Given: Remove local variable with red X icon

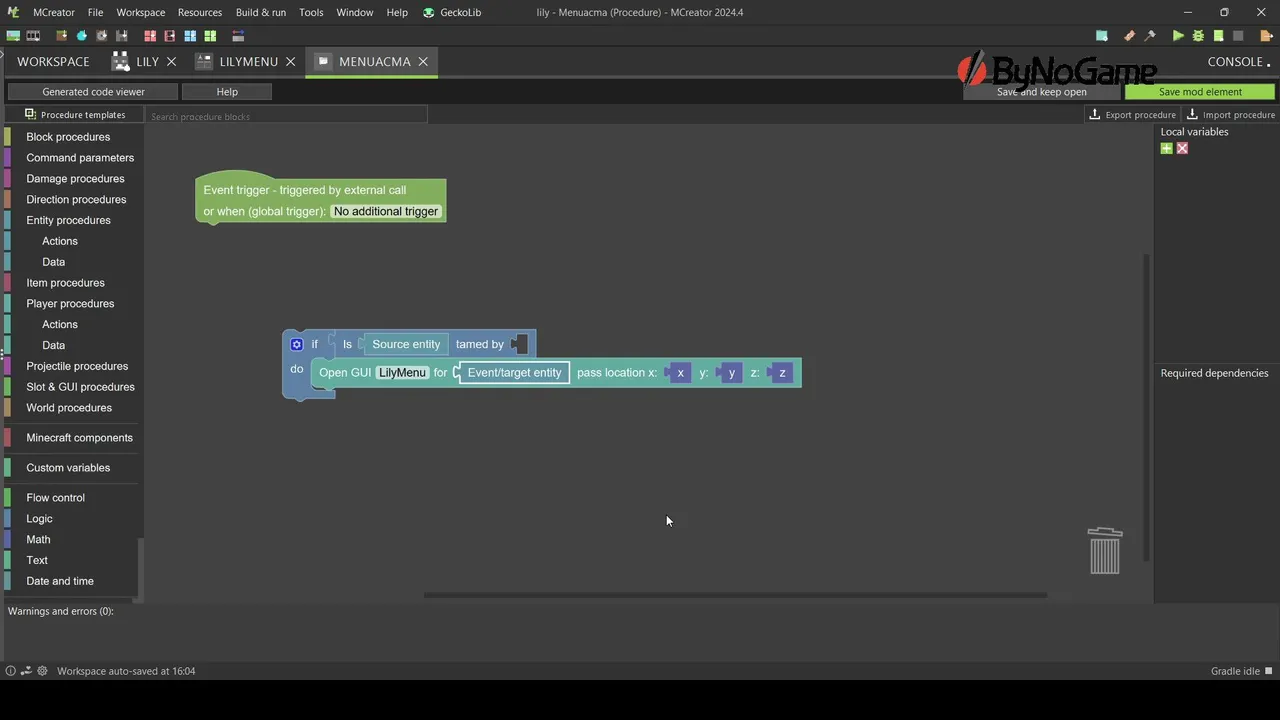Looking at the screenshot, I should click(1182, 148).
